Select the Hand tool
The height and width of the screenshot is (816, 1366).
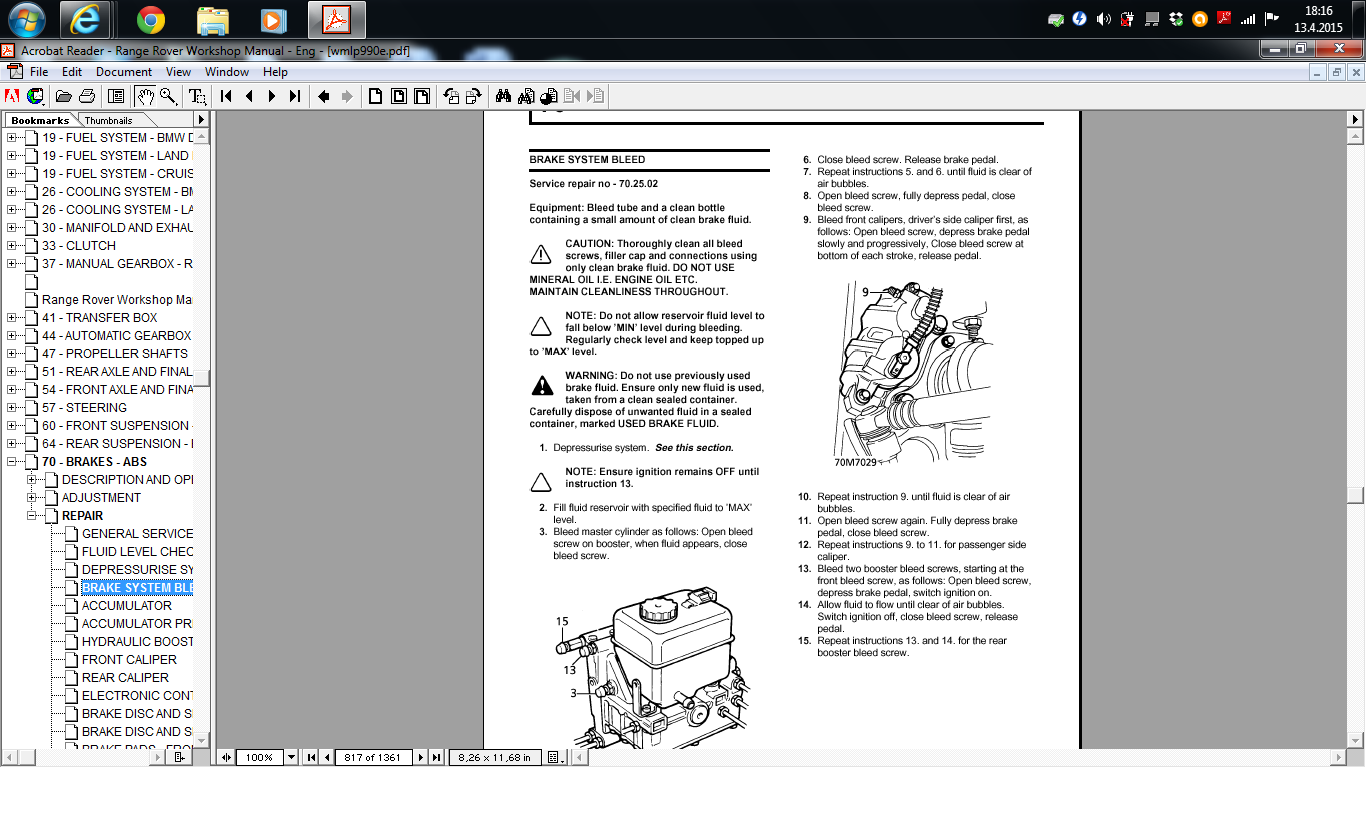pyautogui.click(x=145, y=96)
